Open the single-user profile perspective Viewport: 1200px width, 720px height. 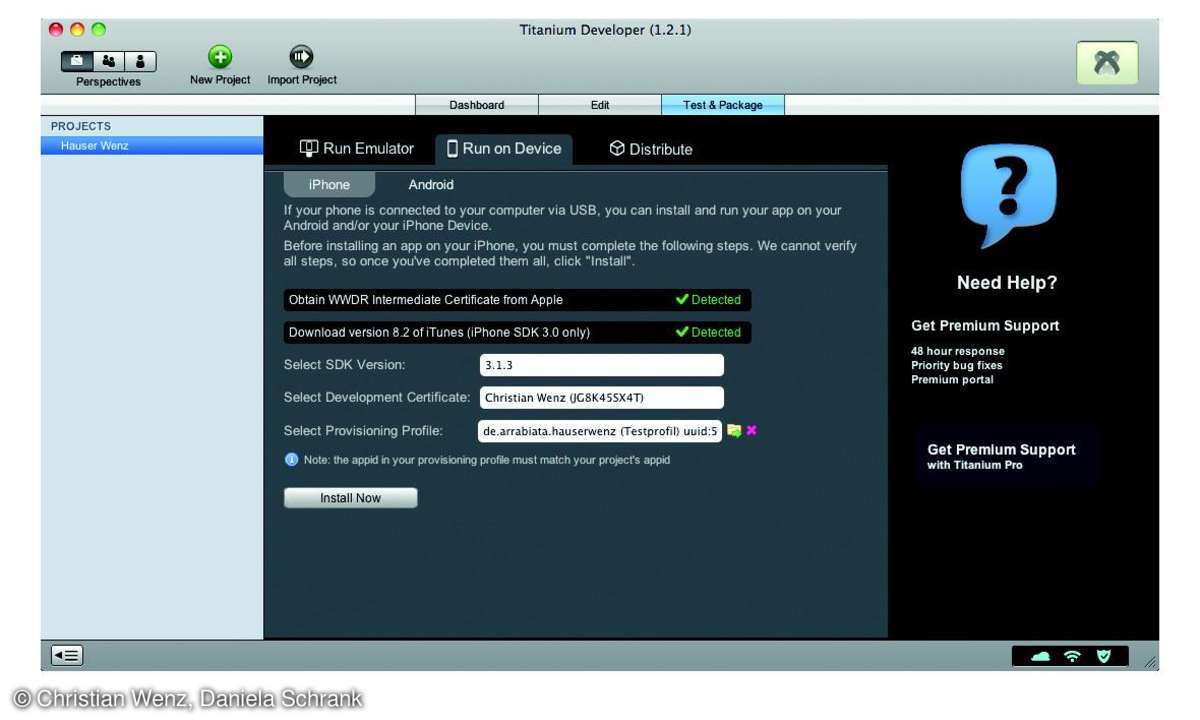[140, 61]
